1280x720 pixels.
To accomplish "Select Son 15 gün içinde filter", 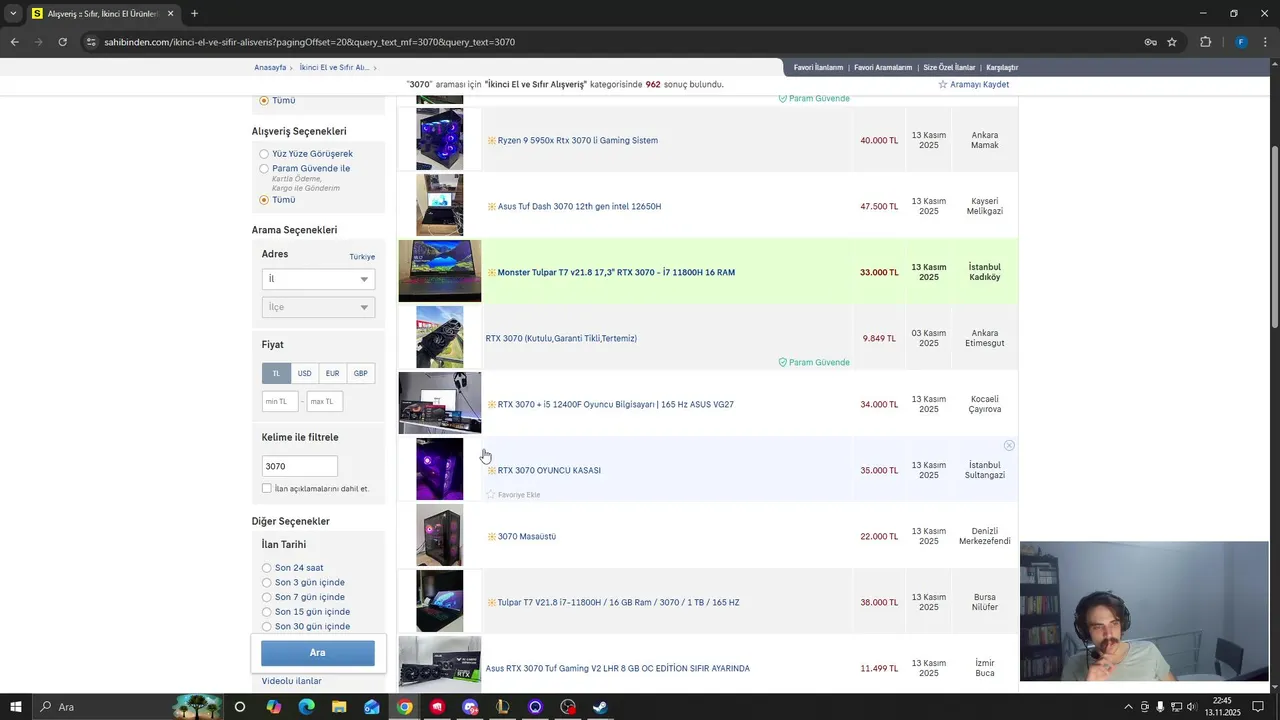I will pos(267,612).
